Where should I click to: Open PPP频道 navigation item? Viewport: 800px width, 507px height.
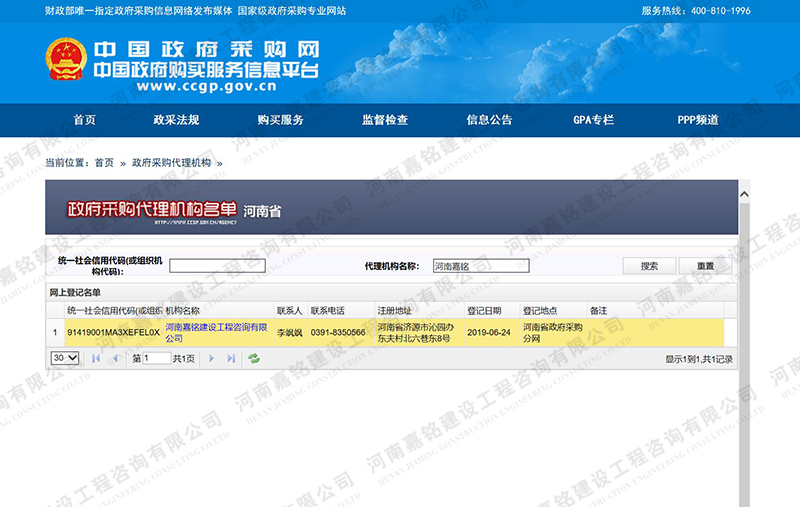pyautogui.click(x=698, y=120)
